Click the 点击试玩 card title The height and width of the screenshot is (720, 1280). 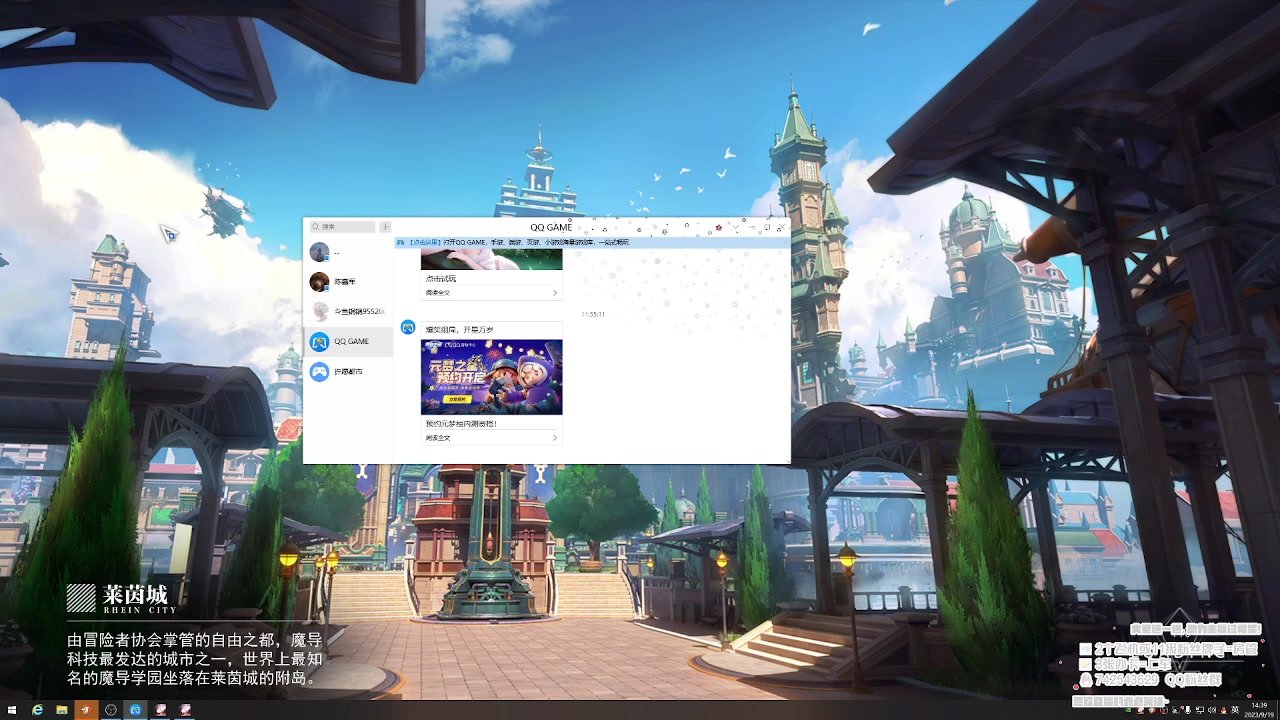[441, 278]
